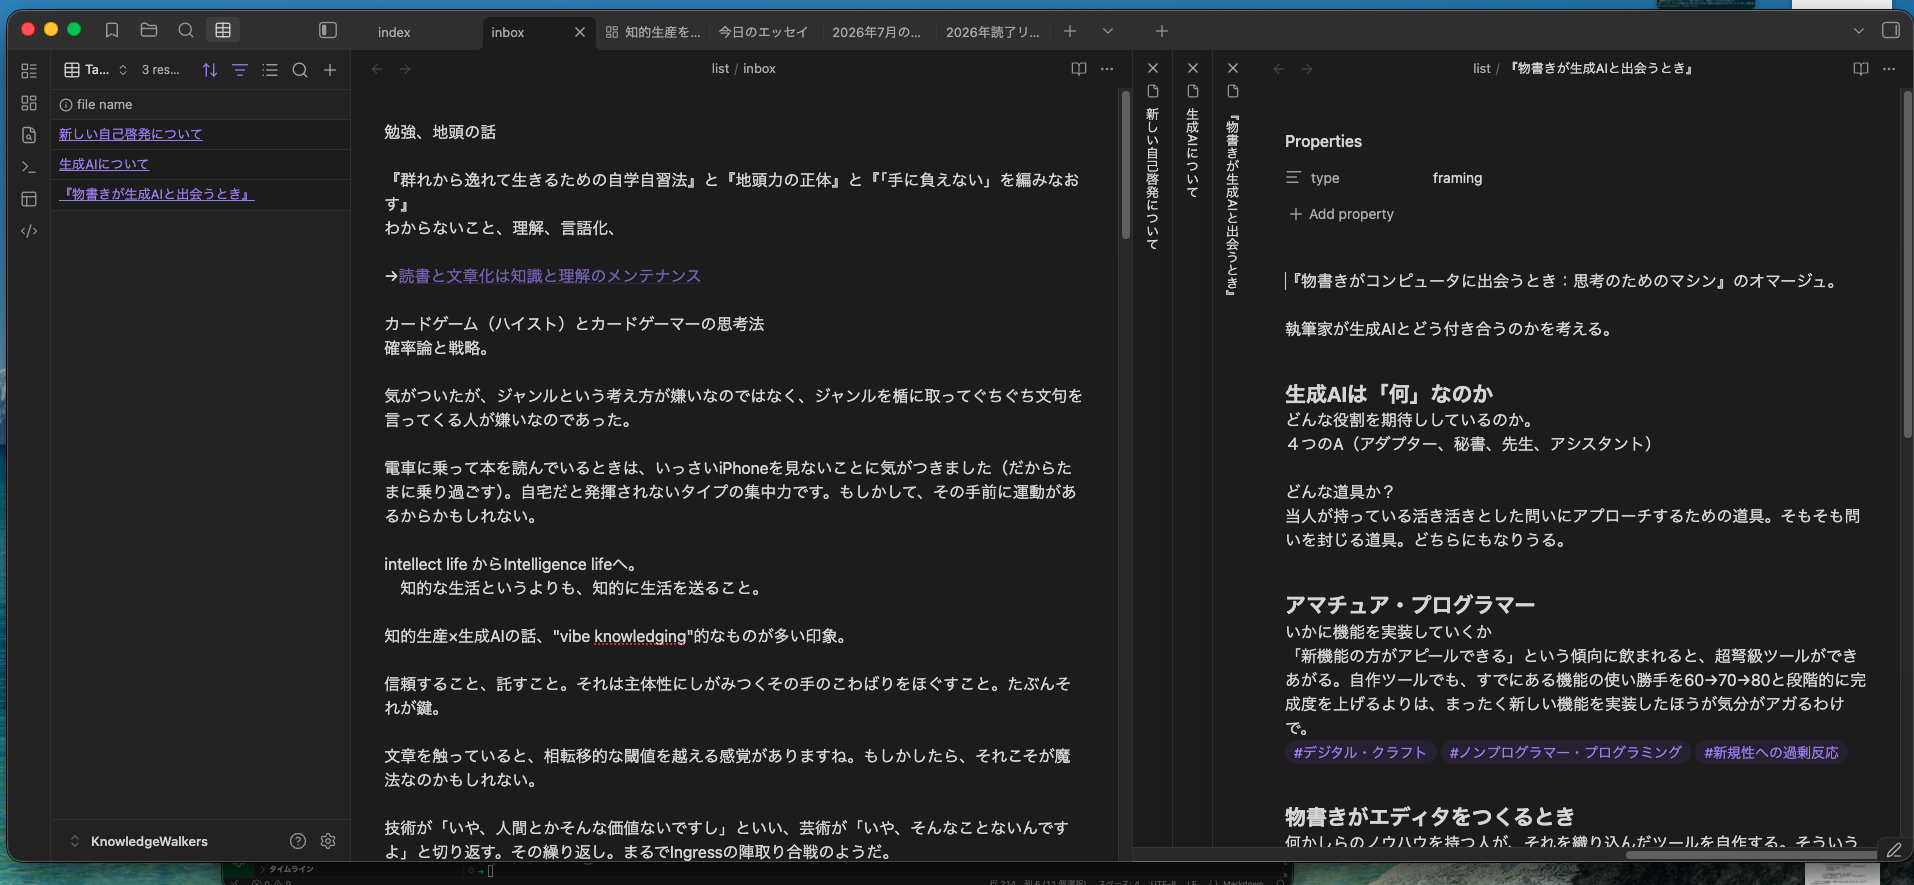Close the 『物書きが生成AIと出会うとき』 stacked tab
1914x885 pixels.
1233,68
